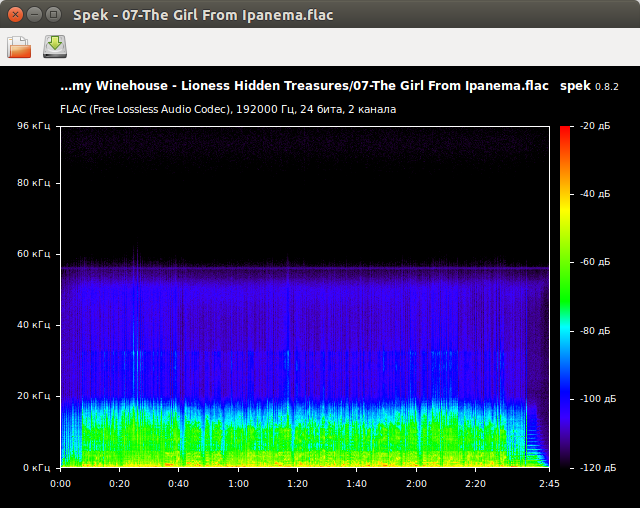
Task: Click the 2:45 end time marker
Action: tap(548, 484)
